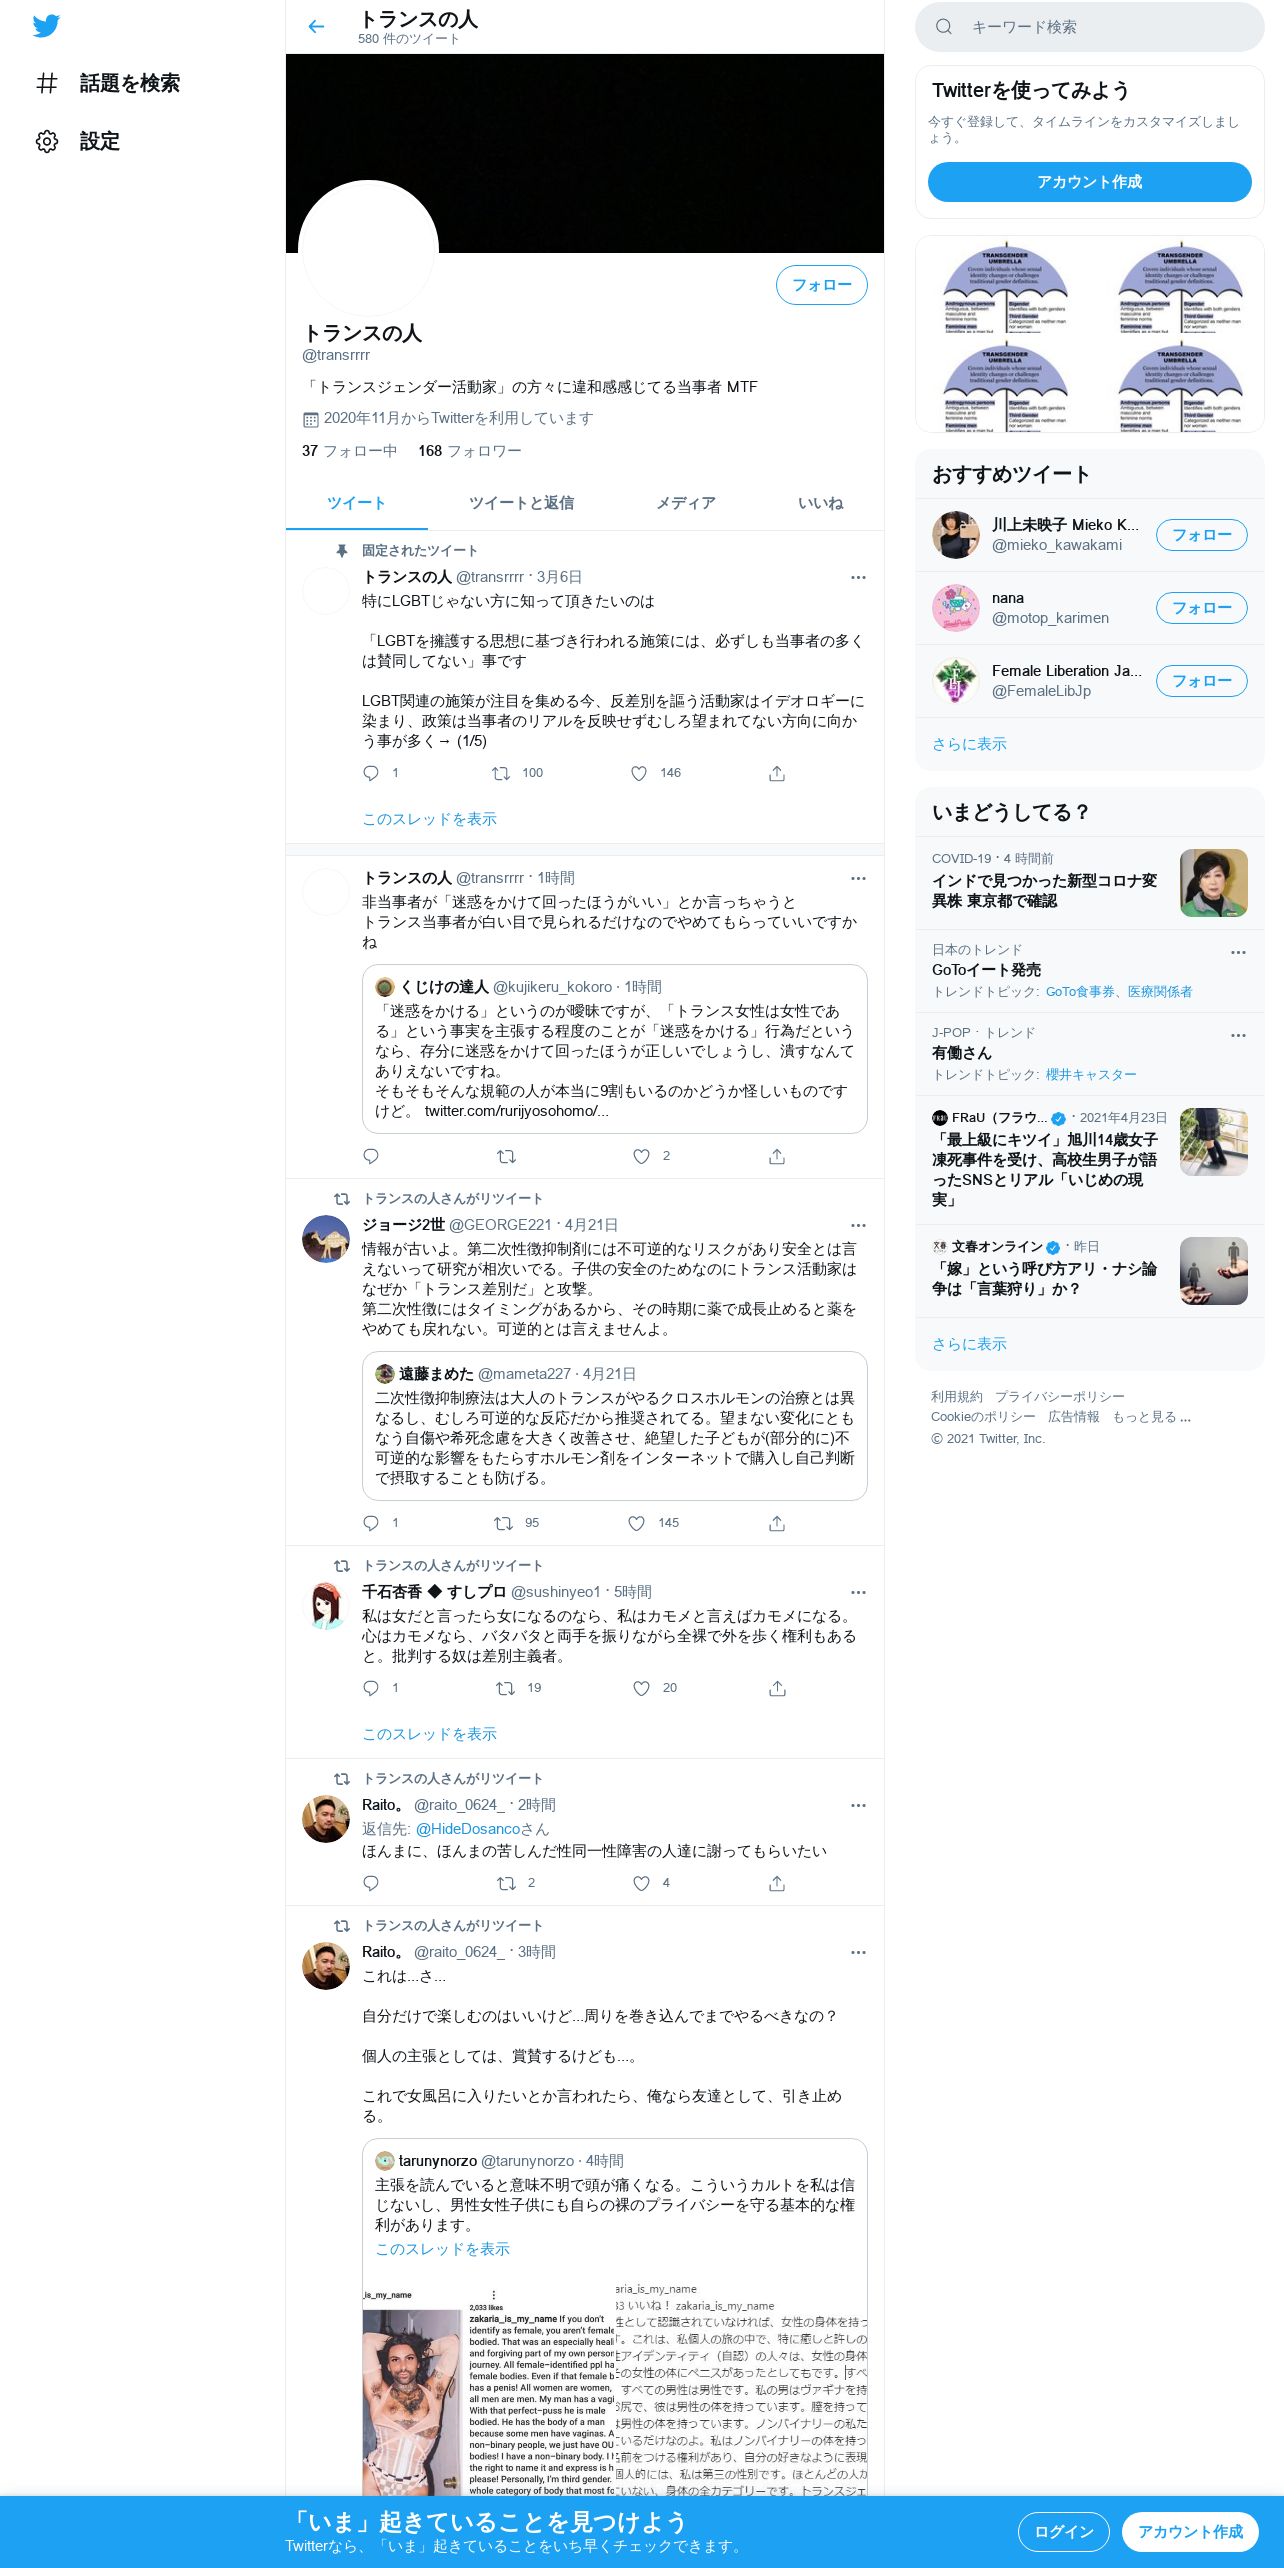Open ジョージ2世 avatar
The width and height of the screenshot is (1284, 2568).
tap(326, 1239)
